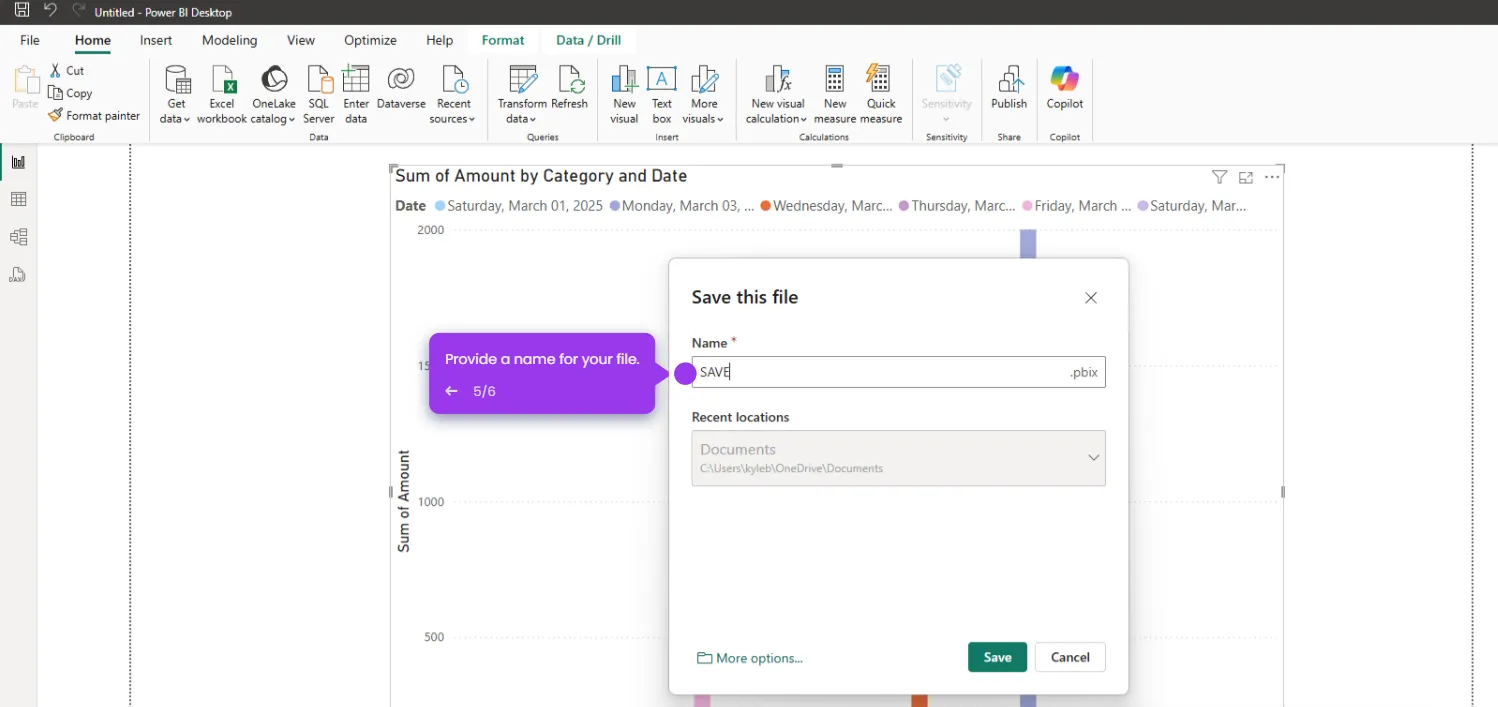The image size is (1498, 707).
Task: Click the More options... link
Action: (750, 658)
